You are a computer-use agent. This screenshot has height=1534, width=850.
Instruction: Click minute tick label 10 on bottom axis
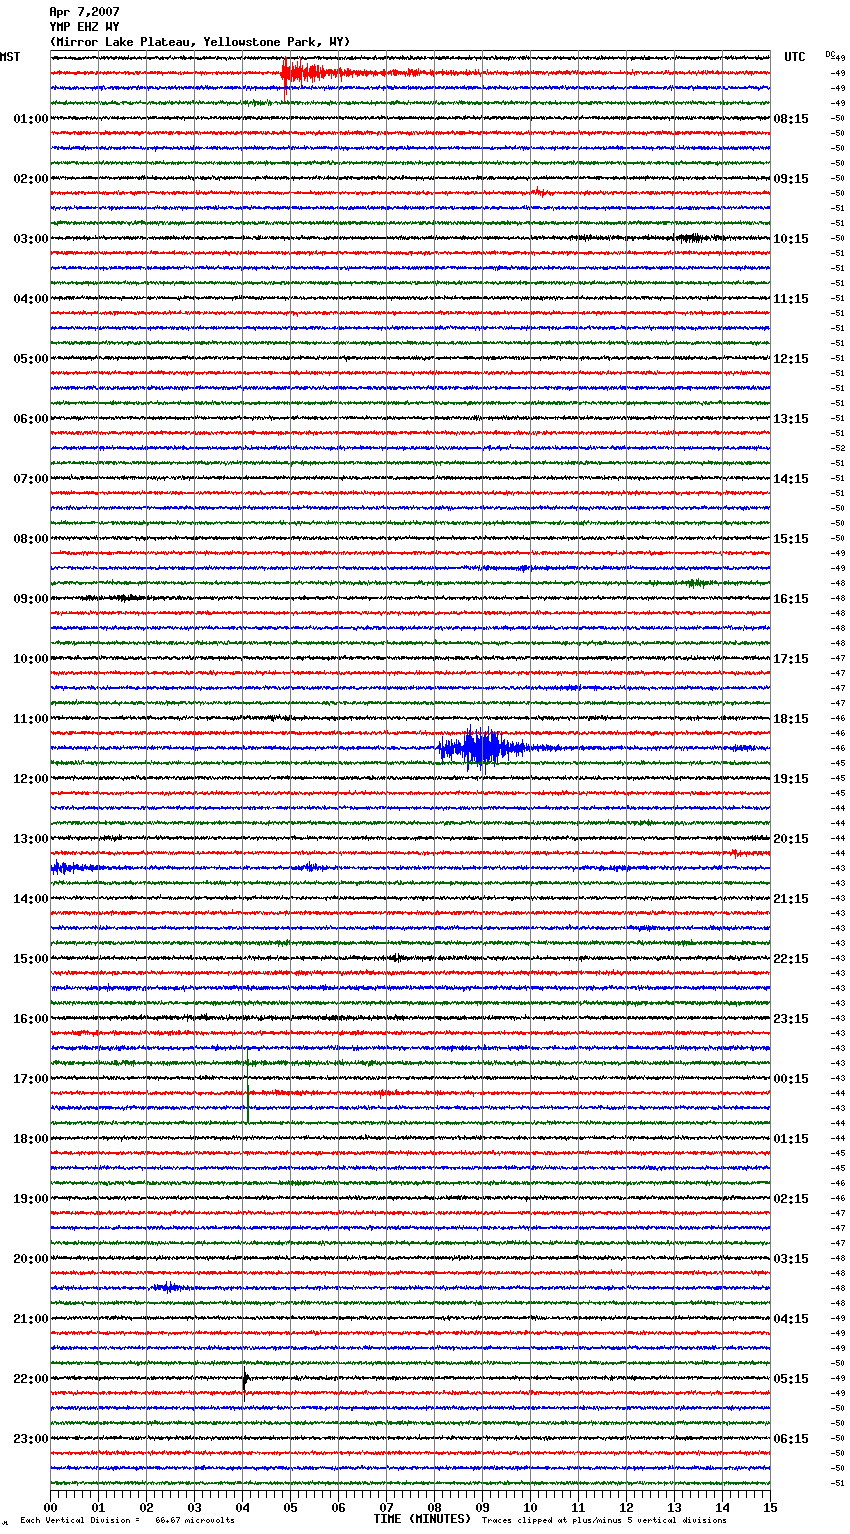point(530,1507)
